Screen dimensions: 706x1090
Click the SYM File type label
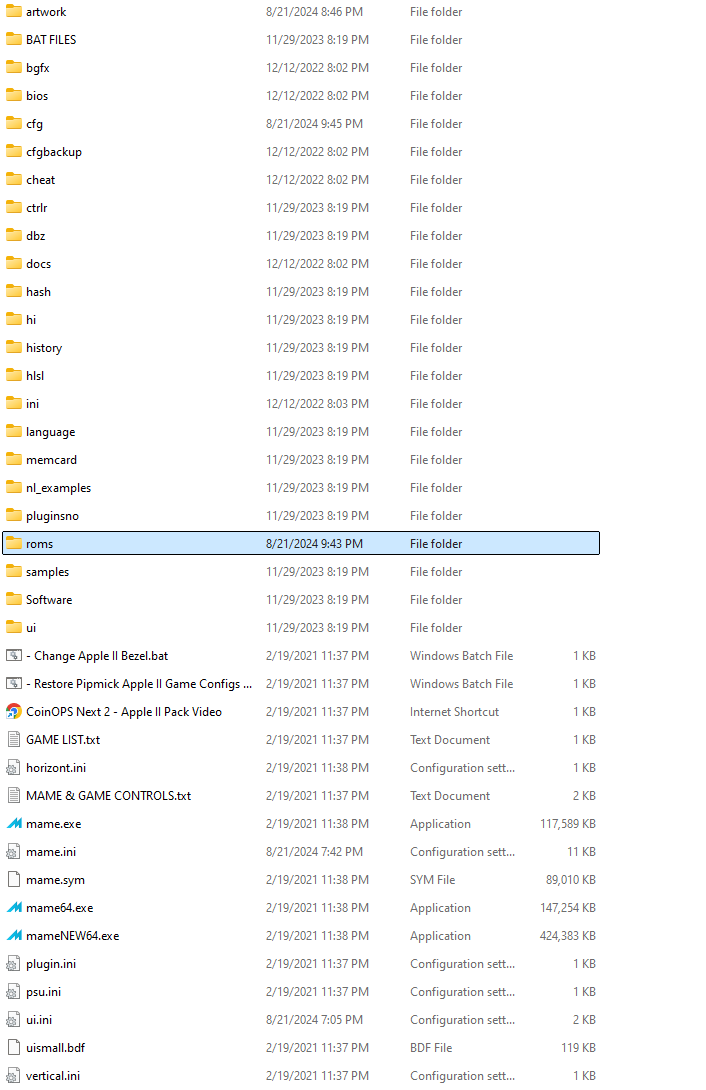(432, 879)
